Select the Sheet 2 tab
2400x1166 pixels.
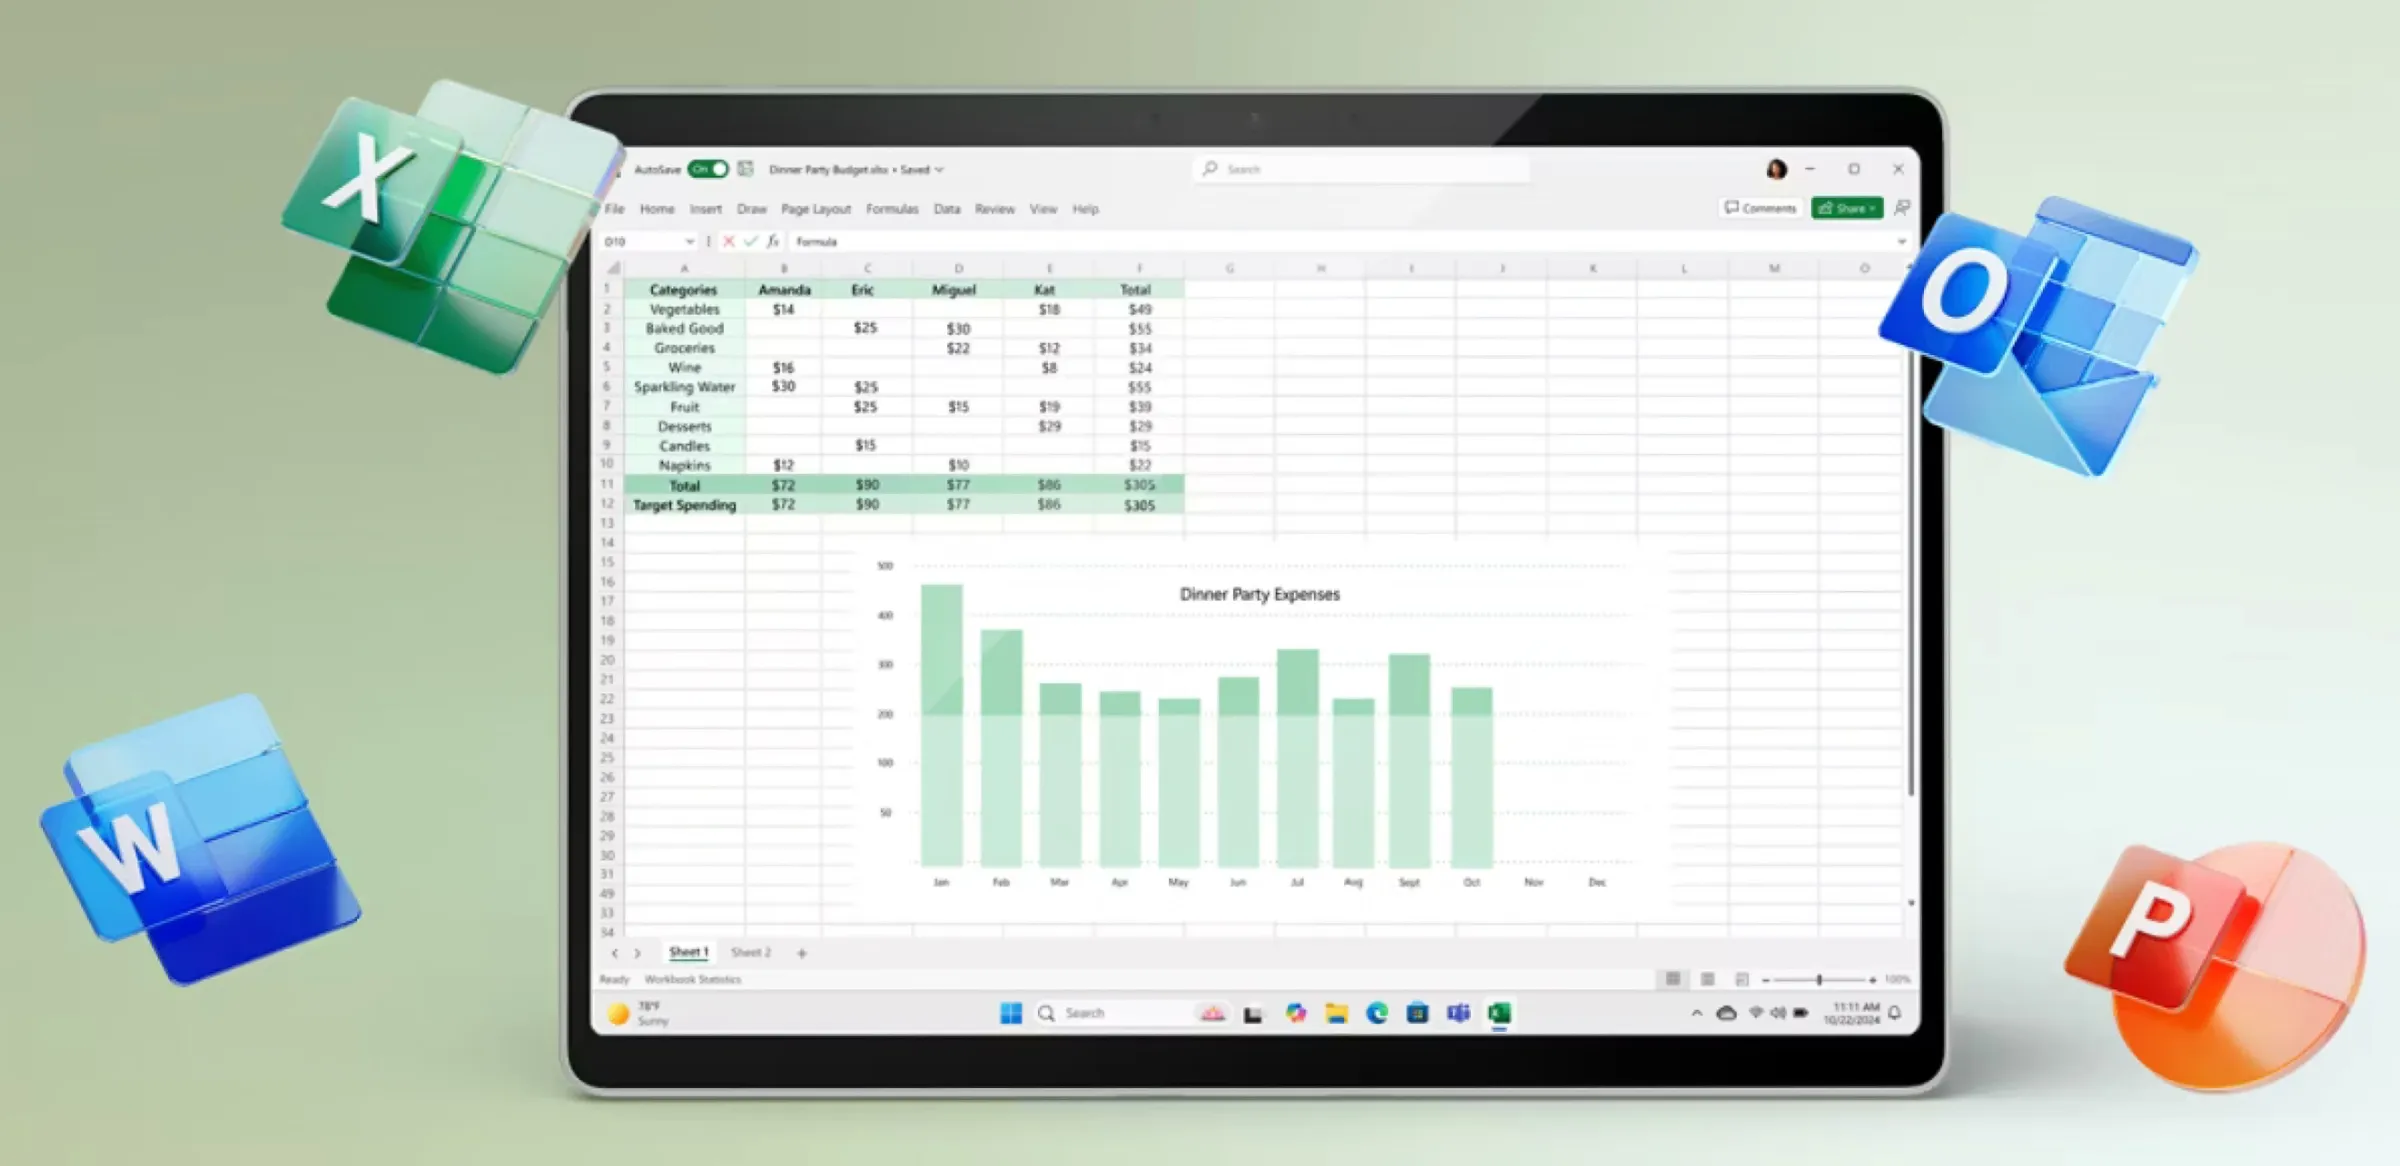(x=750, y=952)
